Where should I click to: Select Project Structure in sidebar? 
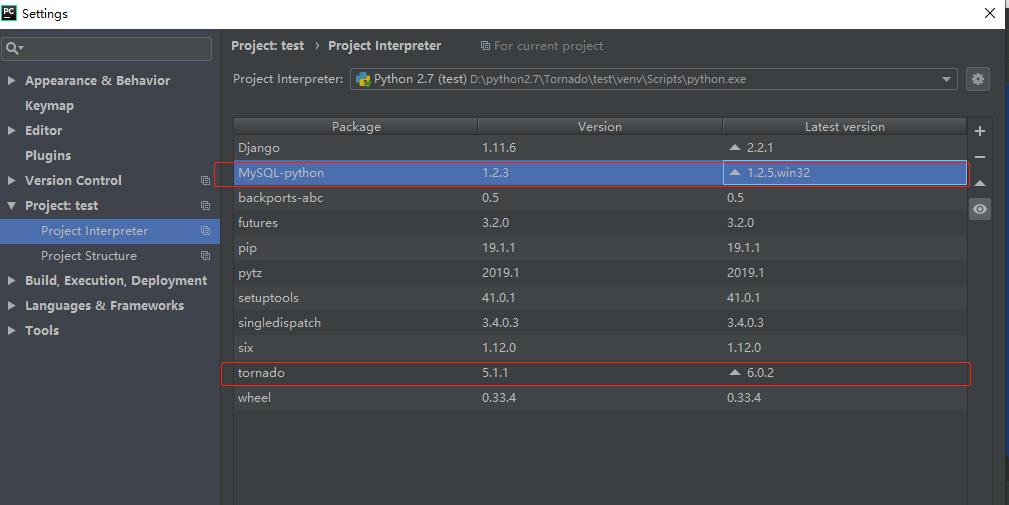coord(110,256)
